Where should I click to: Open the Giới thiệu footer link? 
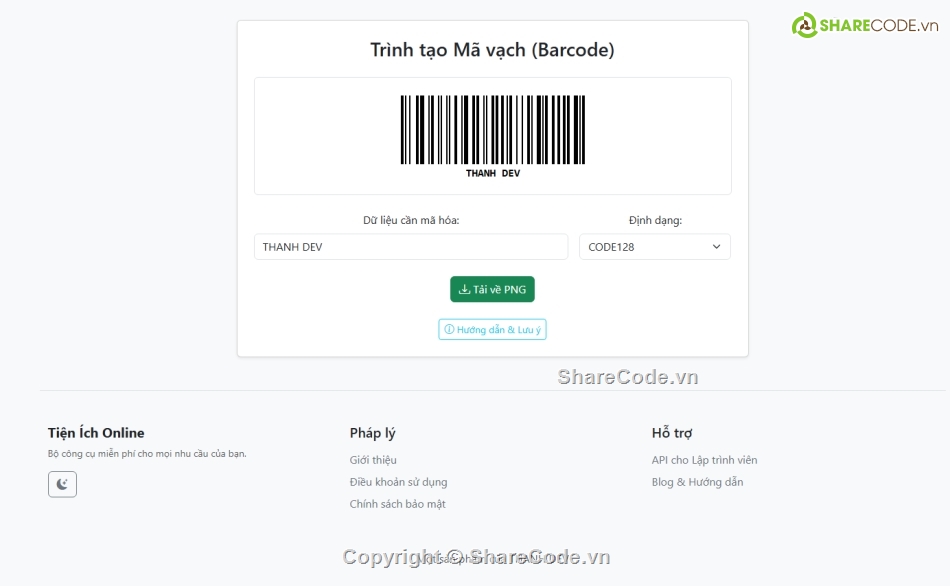pyautogui.click(x=373, y=460)
